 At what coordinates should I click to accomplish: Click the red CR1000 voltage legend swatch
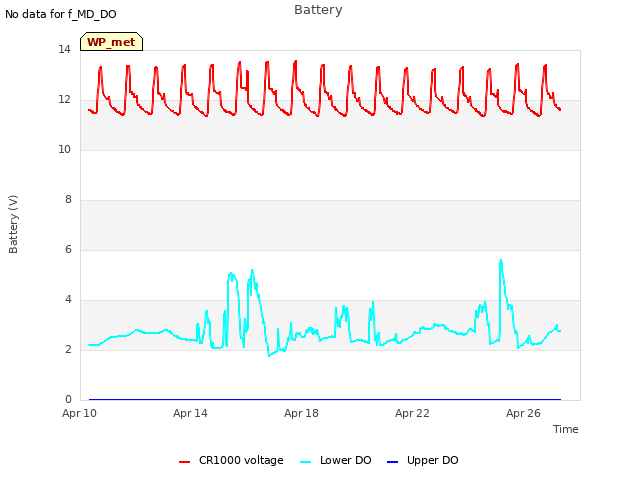pyautogui.click(x=184, y=462)
